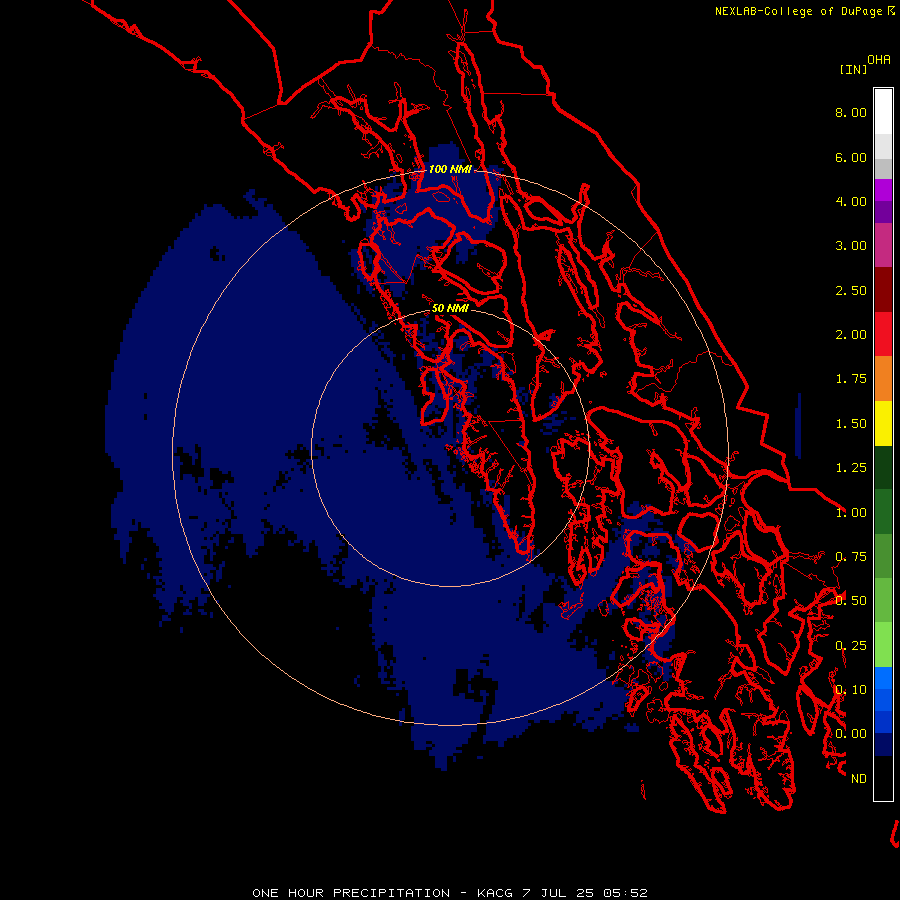Click the KACG station identifier in caption
900x900 pixels.
tap(495, 893)
